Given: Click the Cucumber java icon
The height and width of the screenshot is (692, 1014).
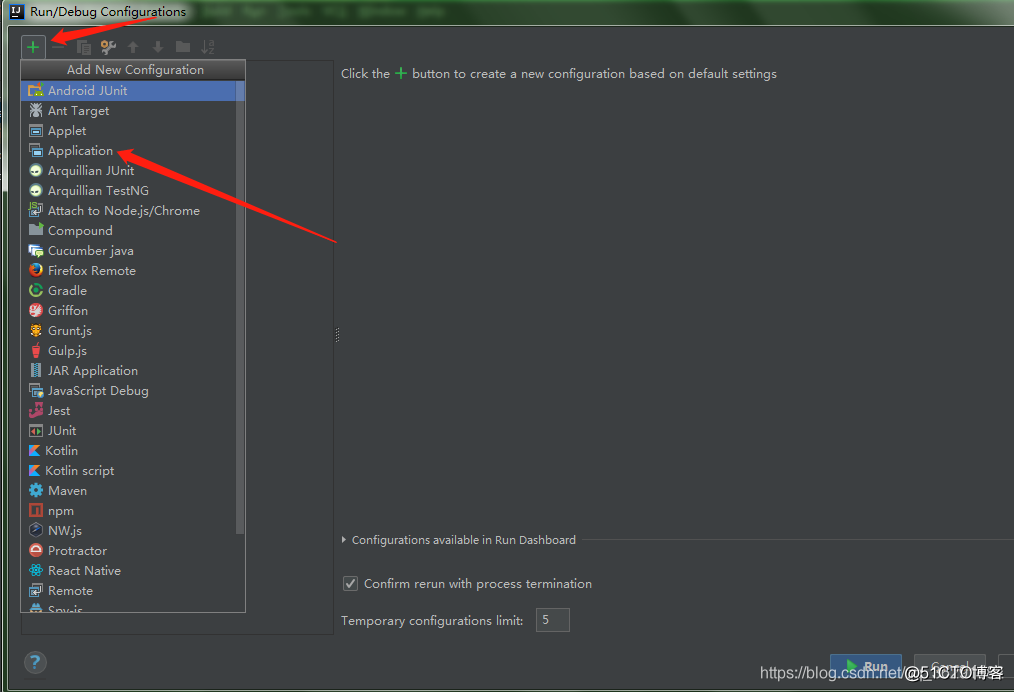Looking at the screenshot, I should [x=36, y=250].
